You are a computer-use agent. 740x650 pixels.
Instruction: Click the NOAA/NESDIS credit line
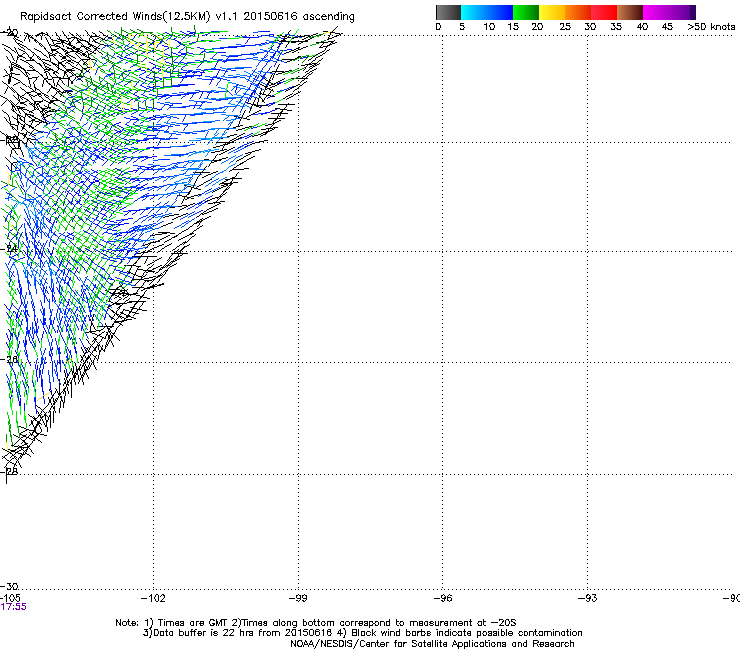pyautogui.click(x=432, y=644)
